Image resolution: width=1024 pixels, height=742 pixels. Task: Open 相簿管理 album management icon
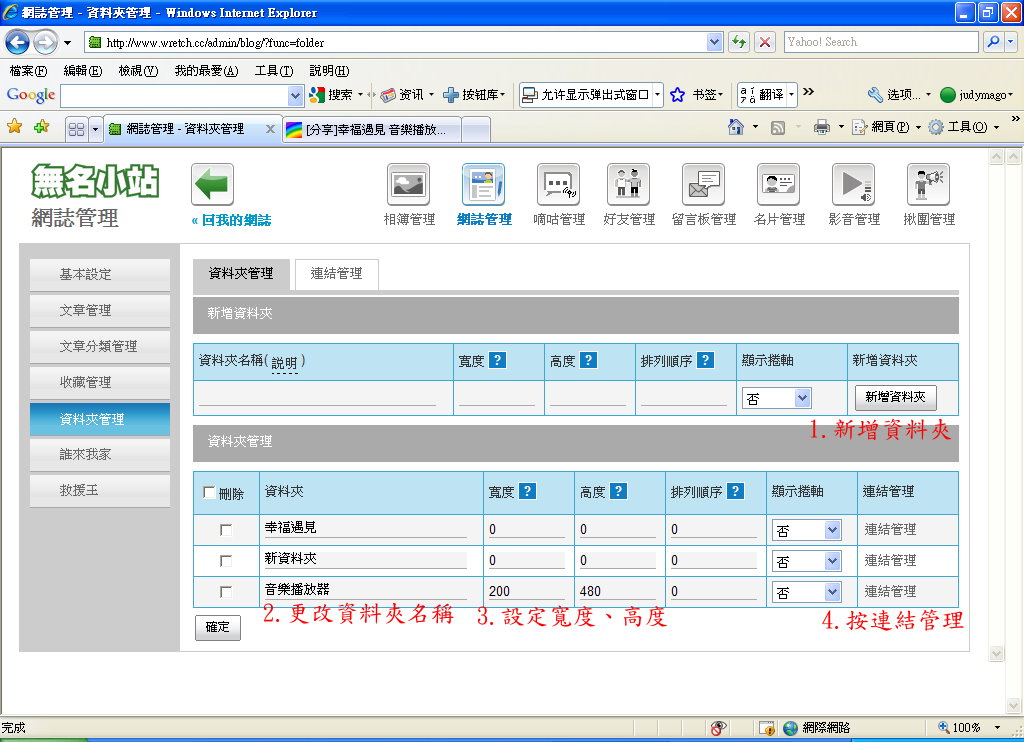[408, 185]
